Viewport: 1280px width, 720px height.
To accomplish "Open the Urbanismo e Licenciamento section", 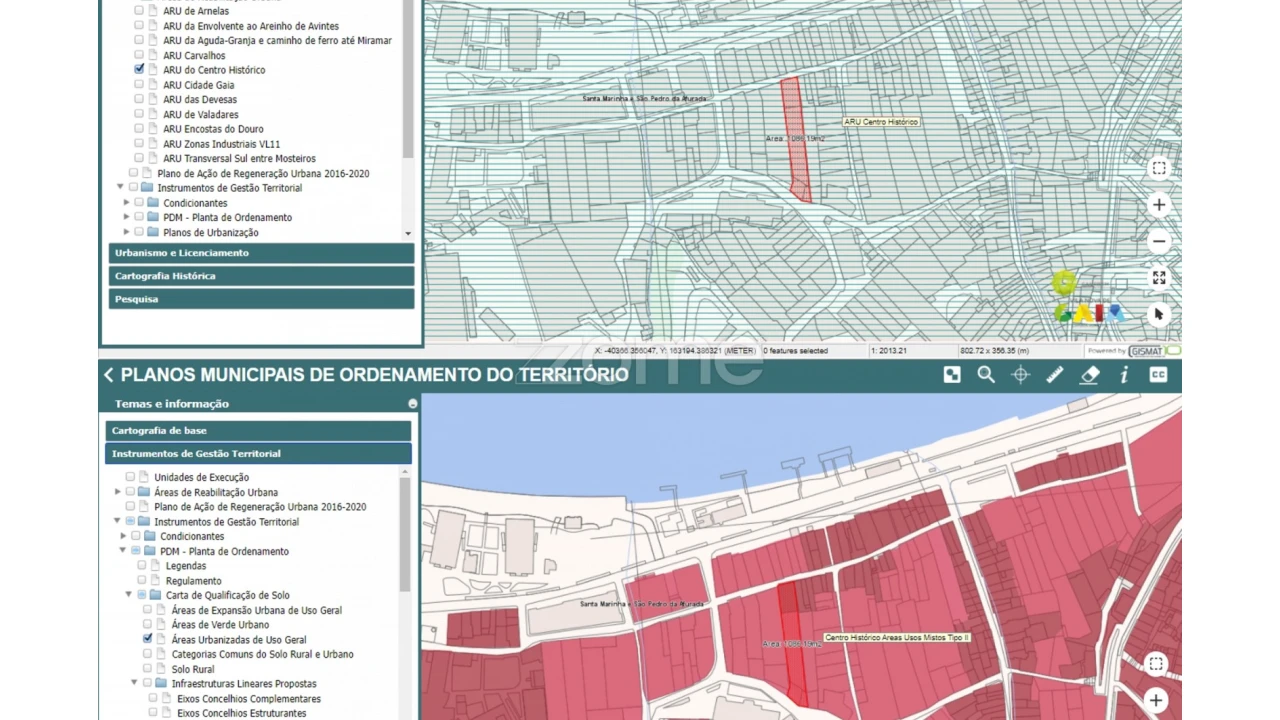I will click(261, 253).
